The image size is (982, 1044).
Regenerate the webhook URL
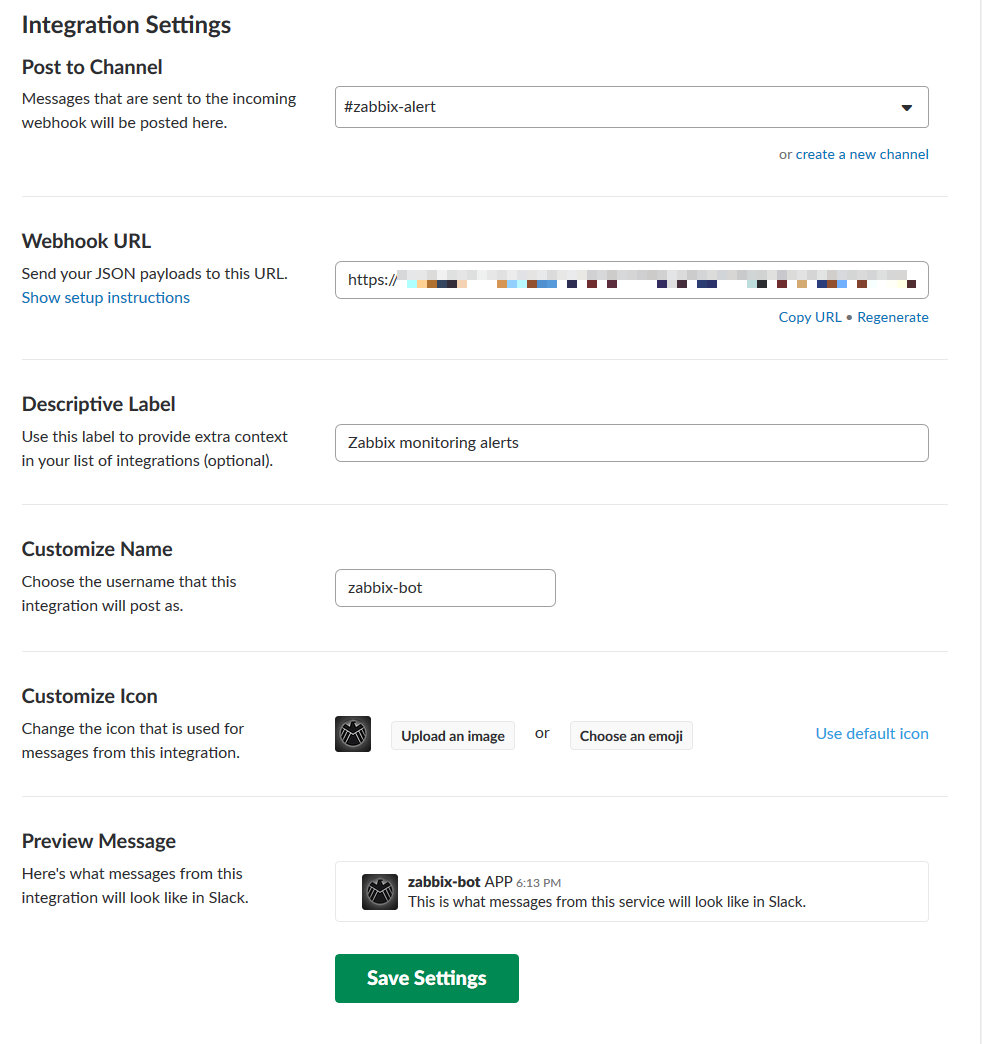892,318
